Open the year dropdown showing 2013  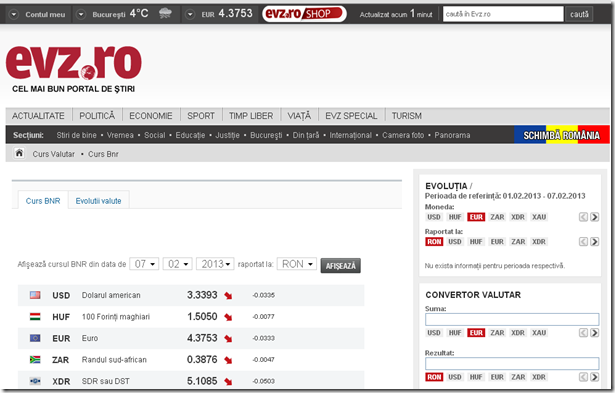215,264
